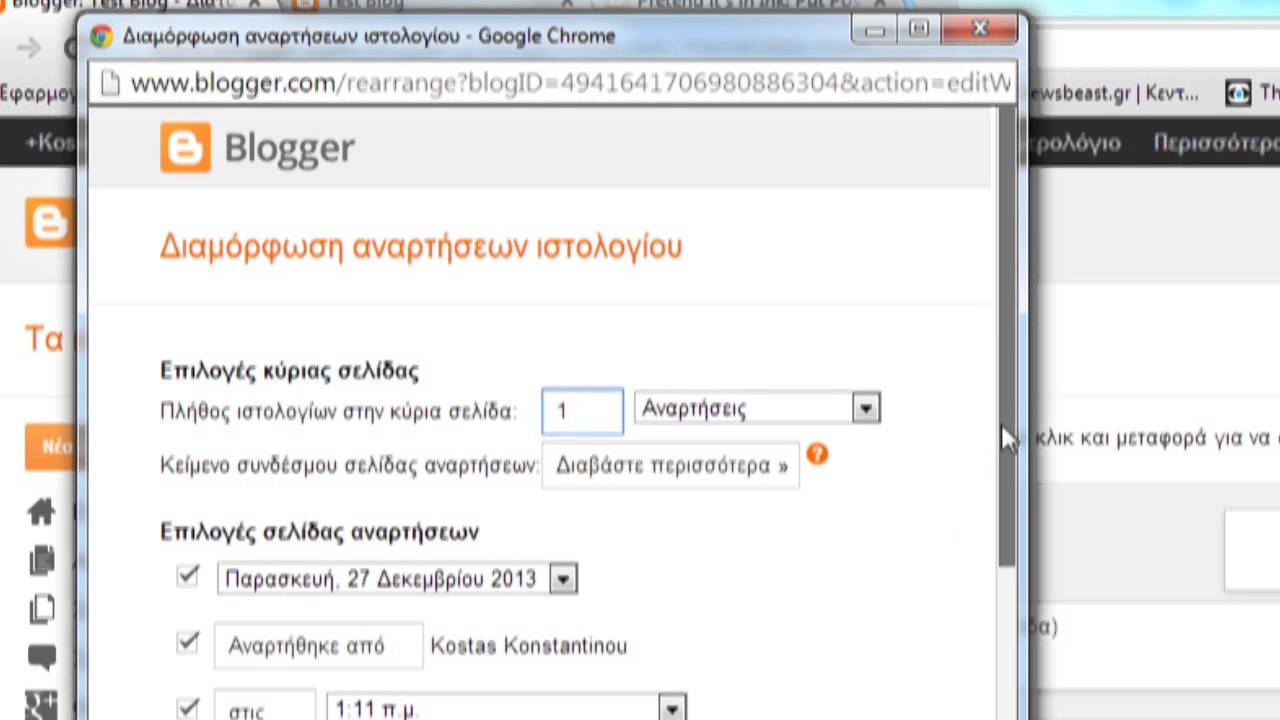This screenshot has height=720, width=1280.
Task: Click the Chrome icon in popup title bar
Action: point(101,37)
